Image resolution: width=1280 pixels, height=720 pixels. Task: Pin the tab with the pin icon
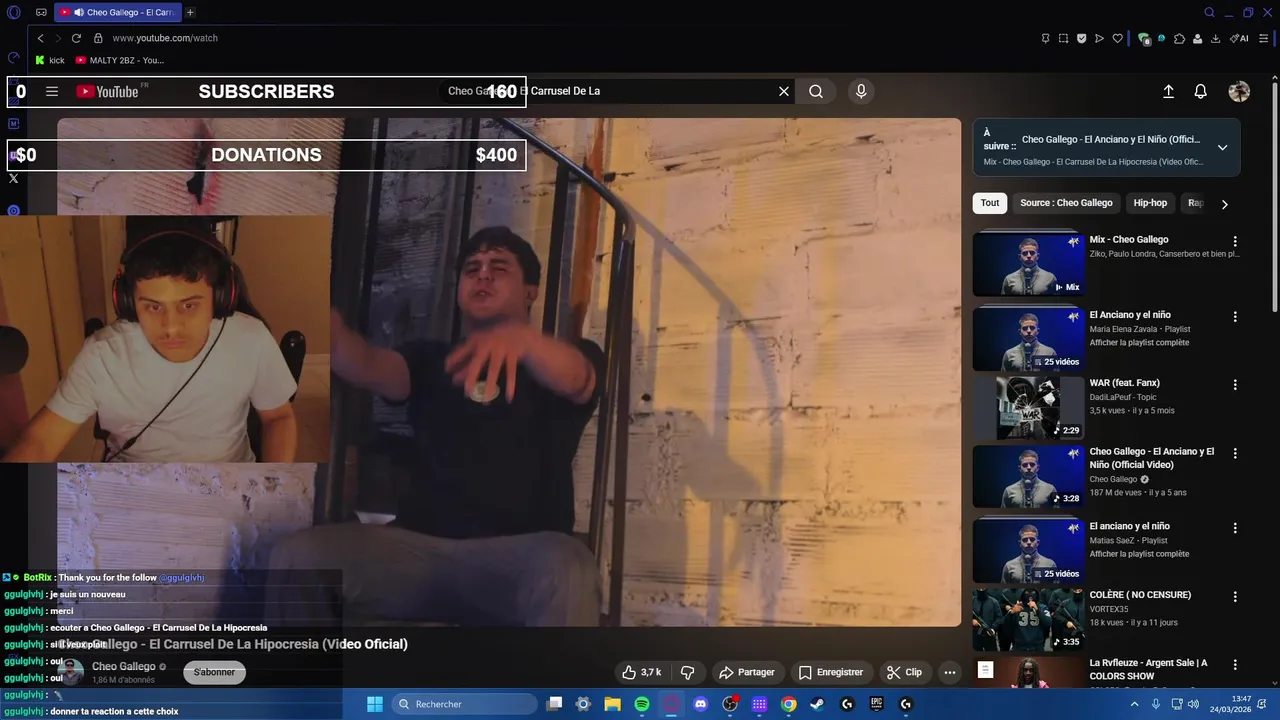point(1045,38)
